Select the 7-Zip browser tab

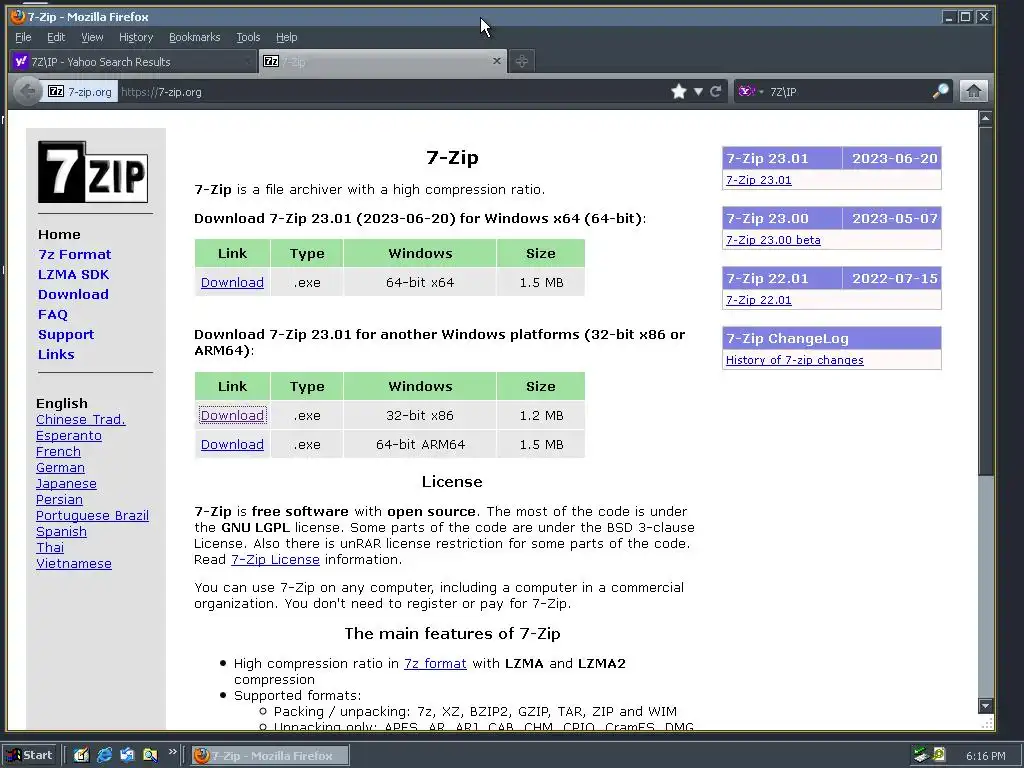click(383, 61)
